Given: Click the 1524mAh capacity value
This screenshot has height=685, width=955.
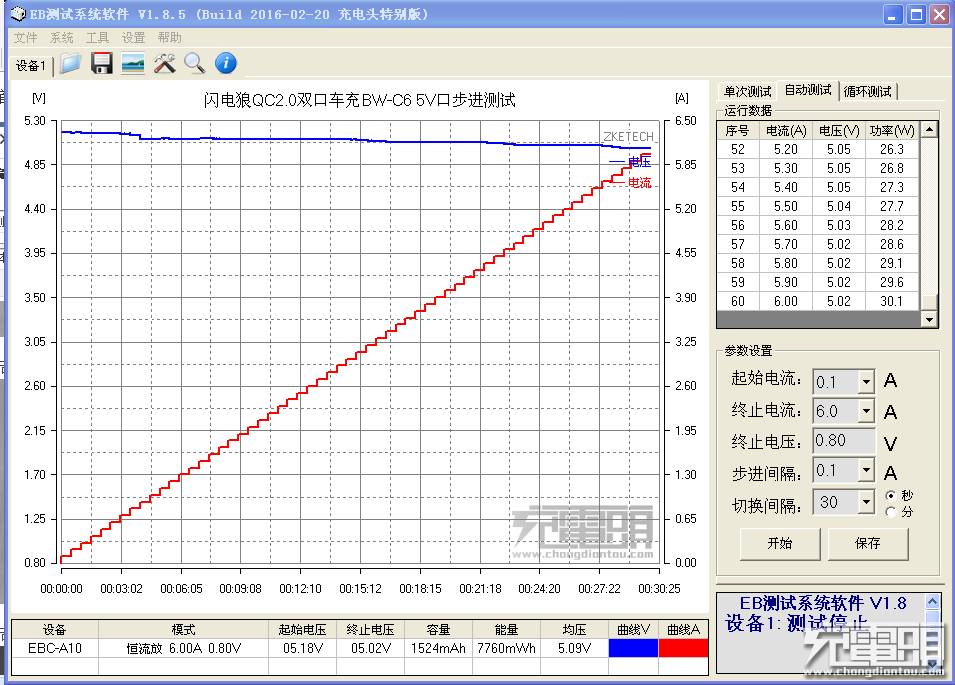Looking at the screenshot, I should (438, 648).
